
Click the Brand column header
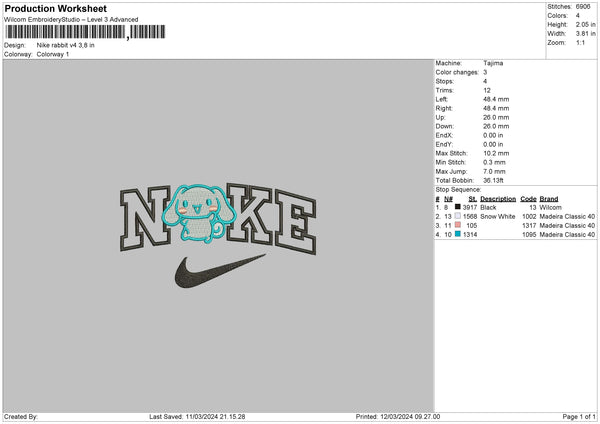point(549,199)
